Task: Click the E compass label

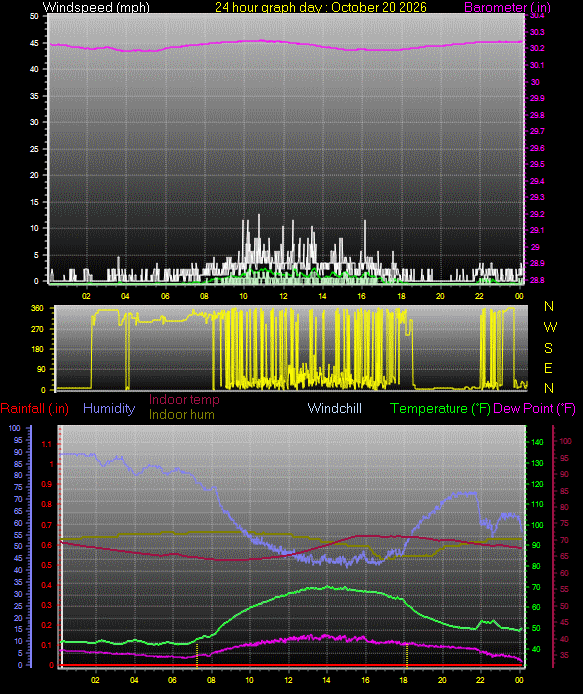Action: click(548, 368)
